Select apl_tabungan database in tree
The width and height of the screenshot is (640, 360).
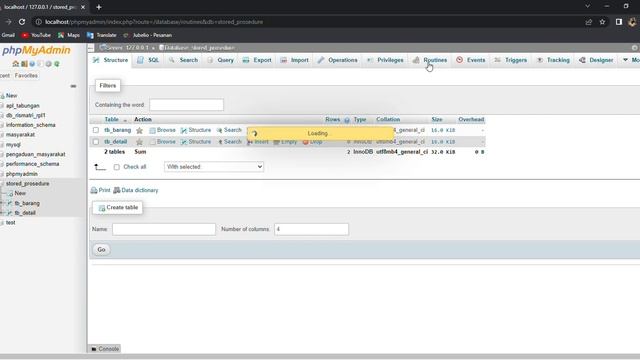point(23,106)
